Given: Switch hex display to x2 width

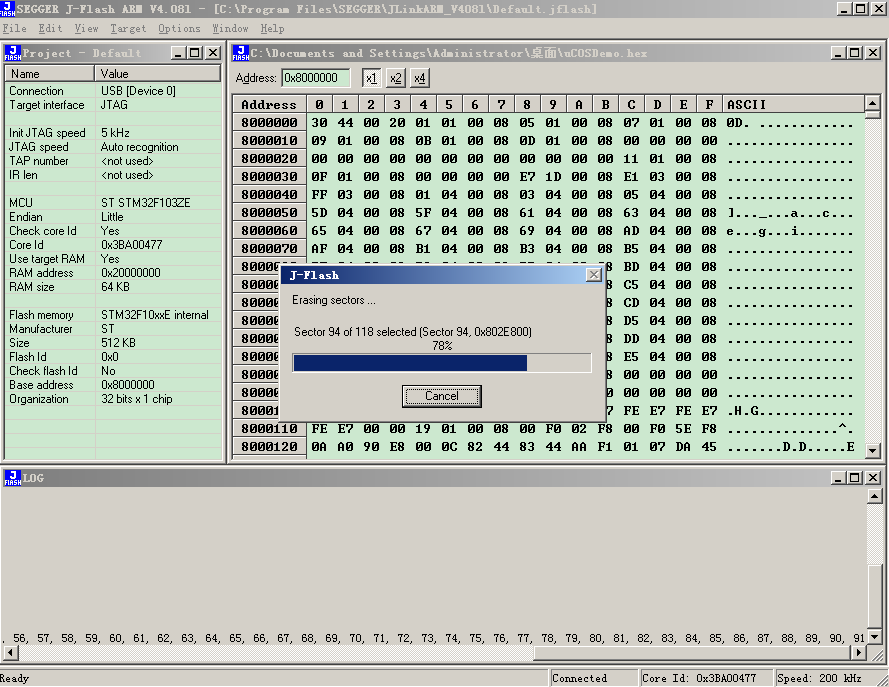Looking at the screenshot, I should click(x=396, y=78).
